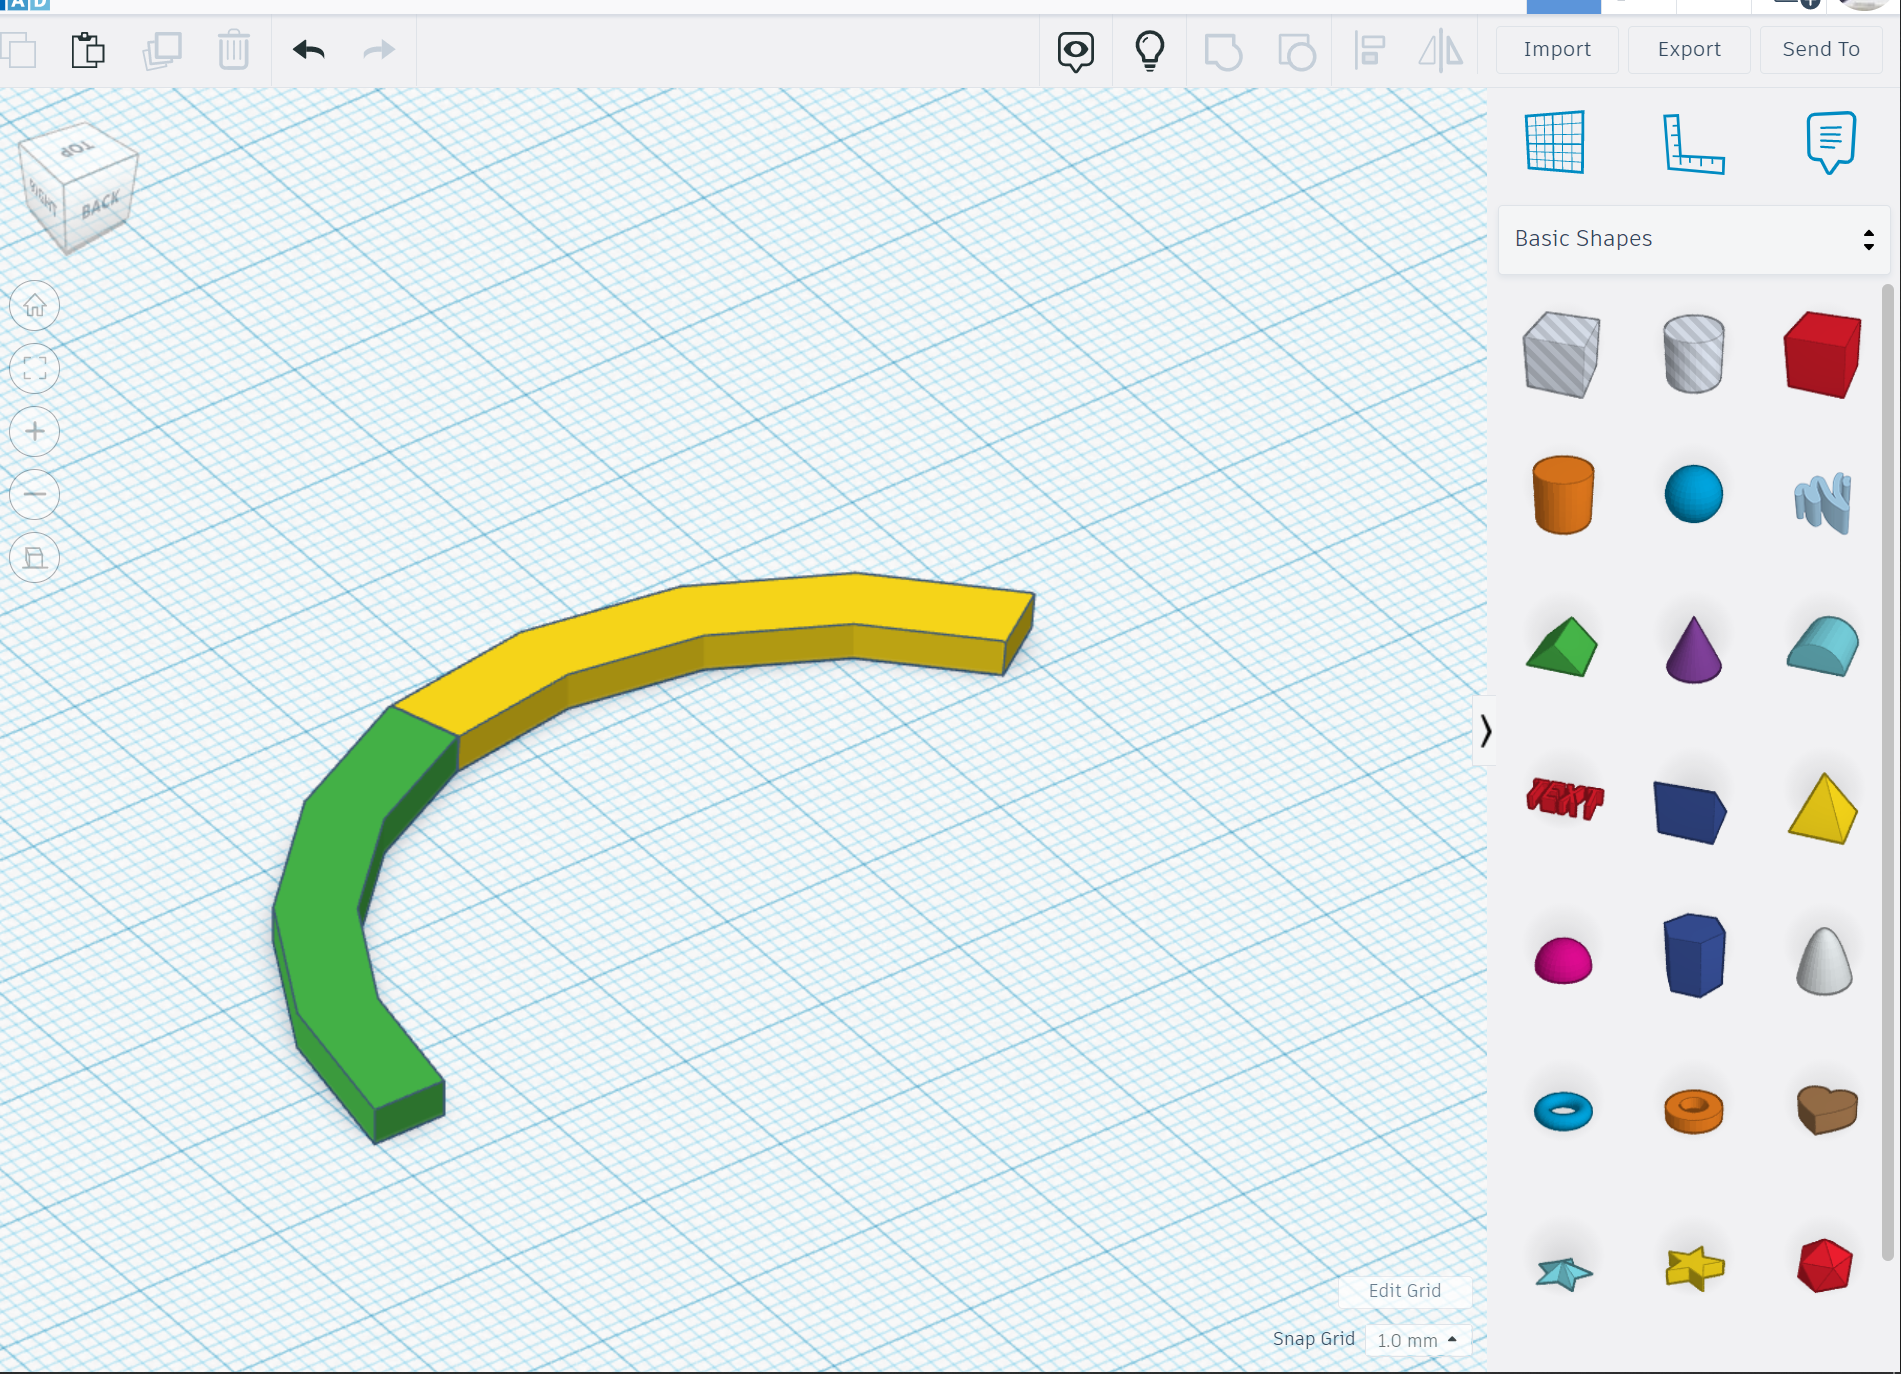The height and width of the screenshot is (1374, 1901).
Task: Open the Notes tool icon
Action: coord(1831,142)
